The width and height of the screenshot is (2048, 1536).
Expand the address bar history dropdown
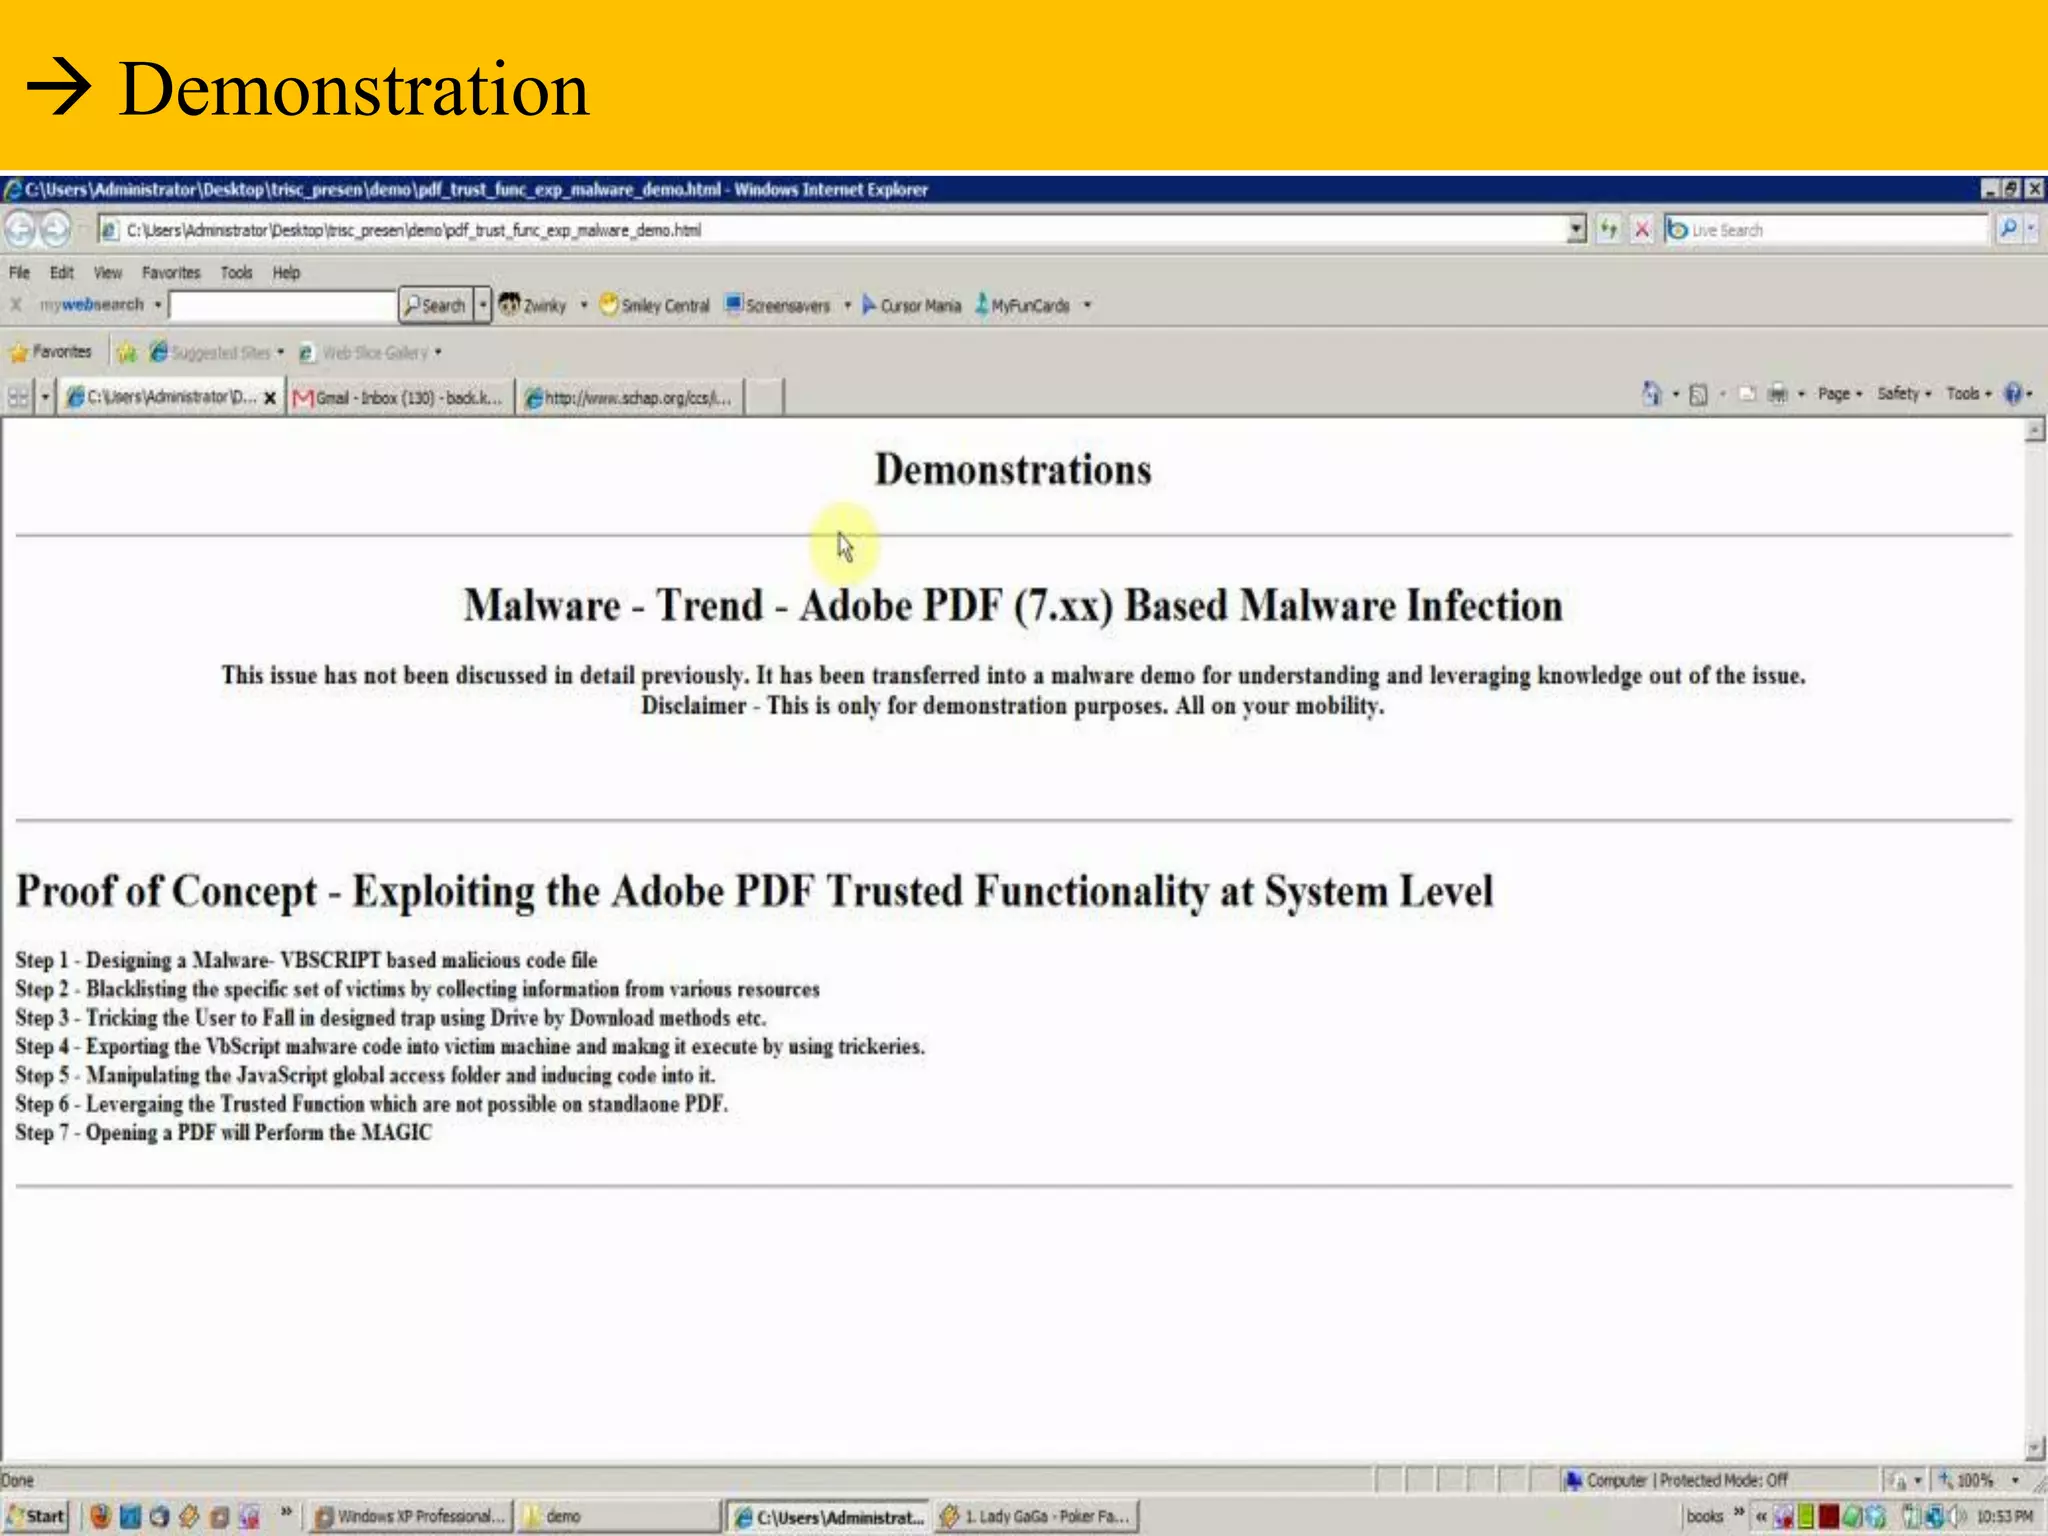click(1576, 230)
